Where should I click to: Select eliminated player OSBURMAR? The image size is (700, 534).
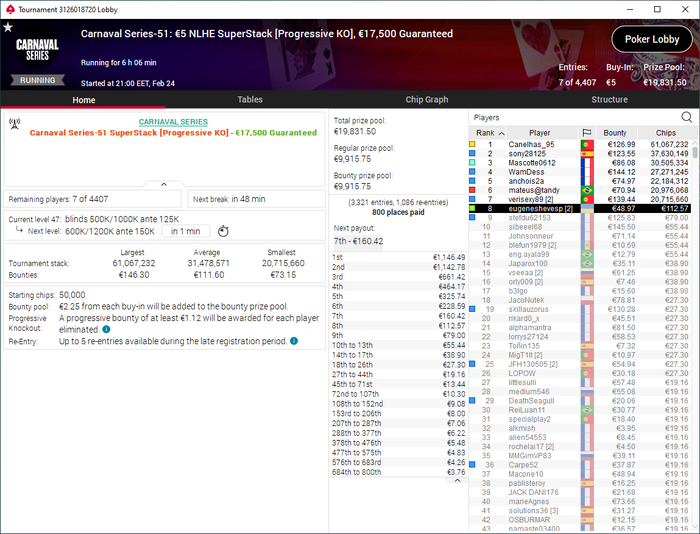[x=580, y=520]
